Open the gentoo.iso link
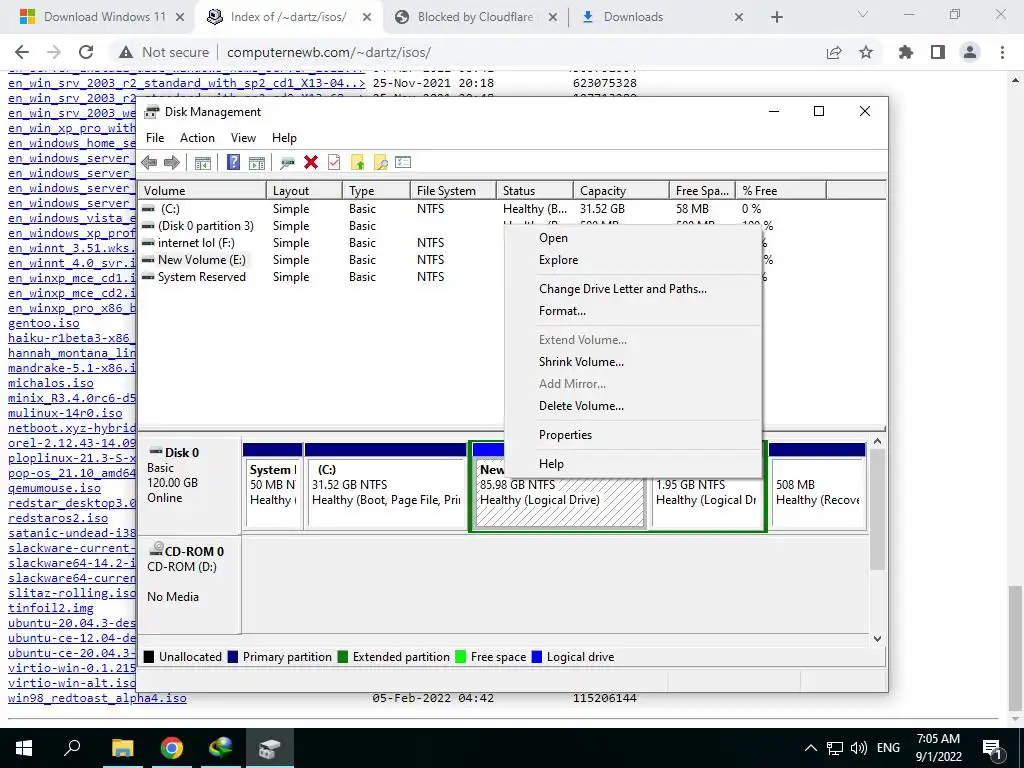The image size is (1024, 768). click(x=44, y=323)
